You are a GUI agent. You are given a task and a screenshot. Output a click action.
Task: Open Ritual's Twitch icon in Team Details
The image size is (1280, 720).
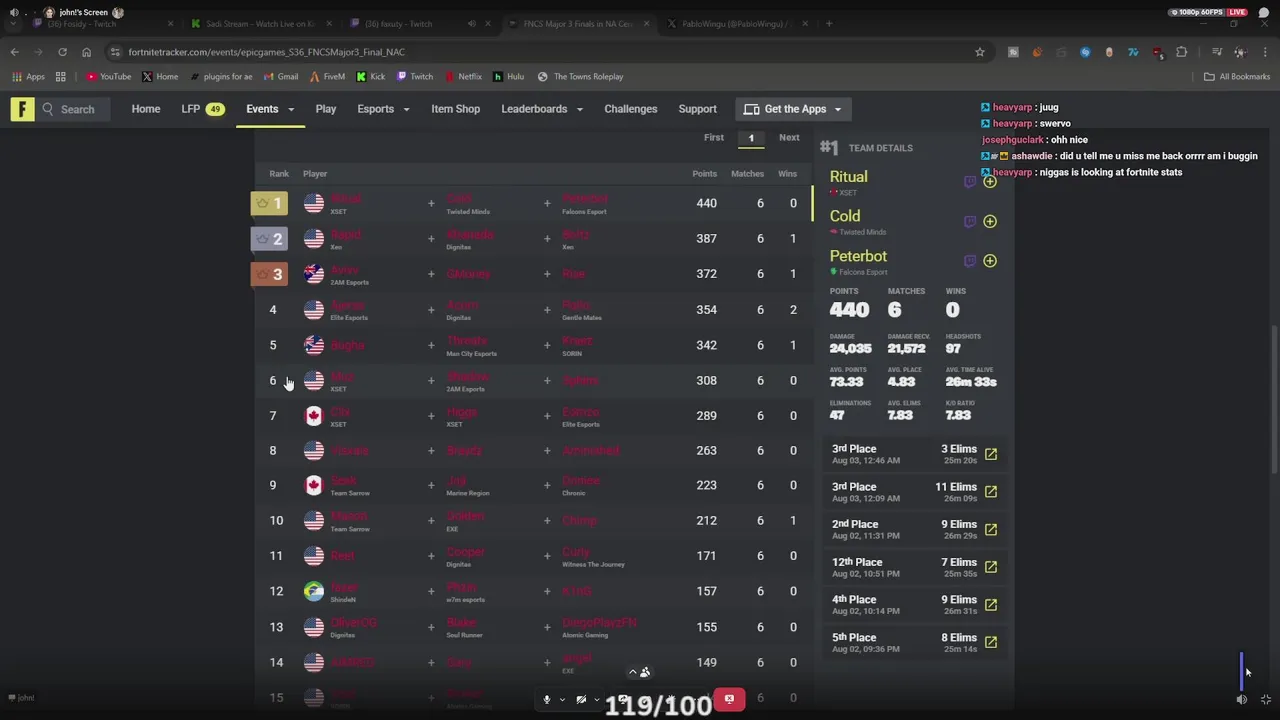tap(969, 182)
